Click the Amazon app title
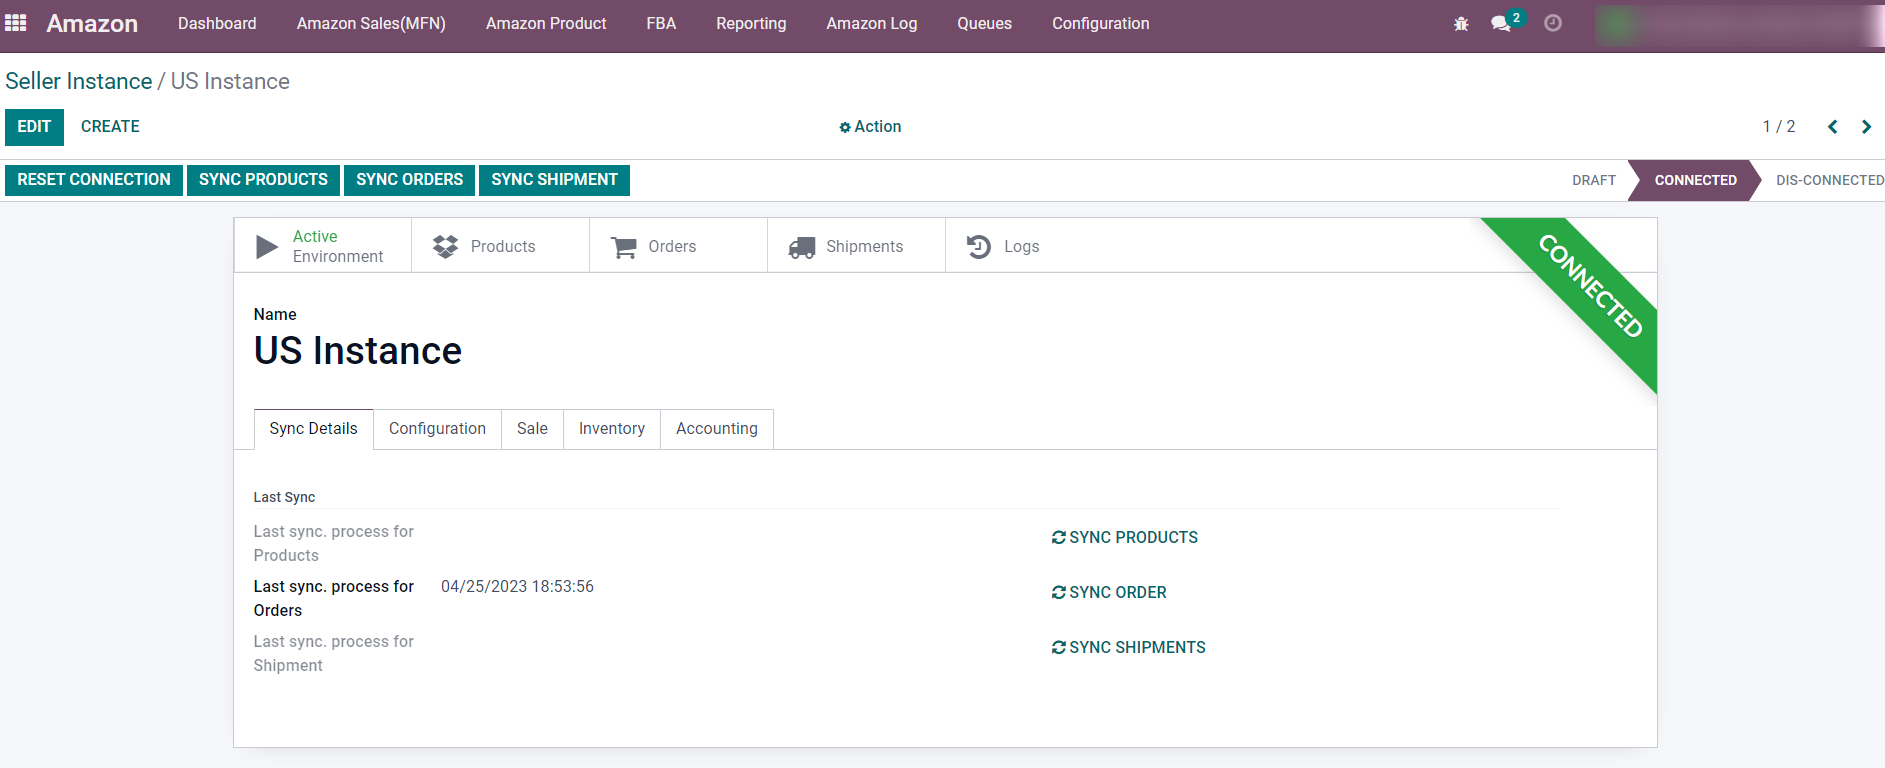 tap(92, 23)
